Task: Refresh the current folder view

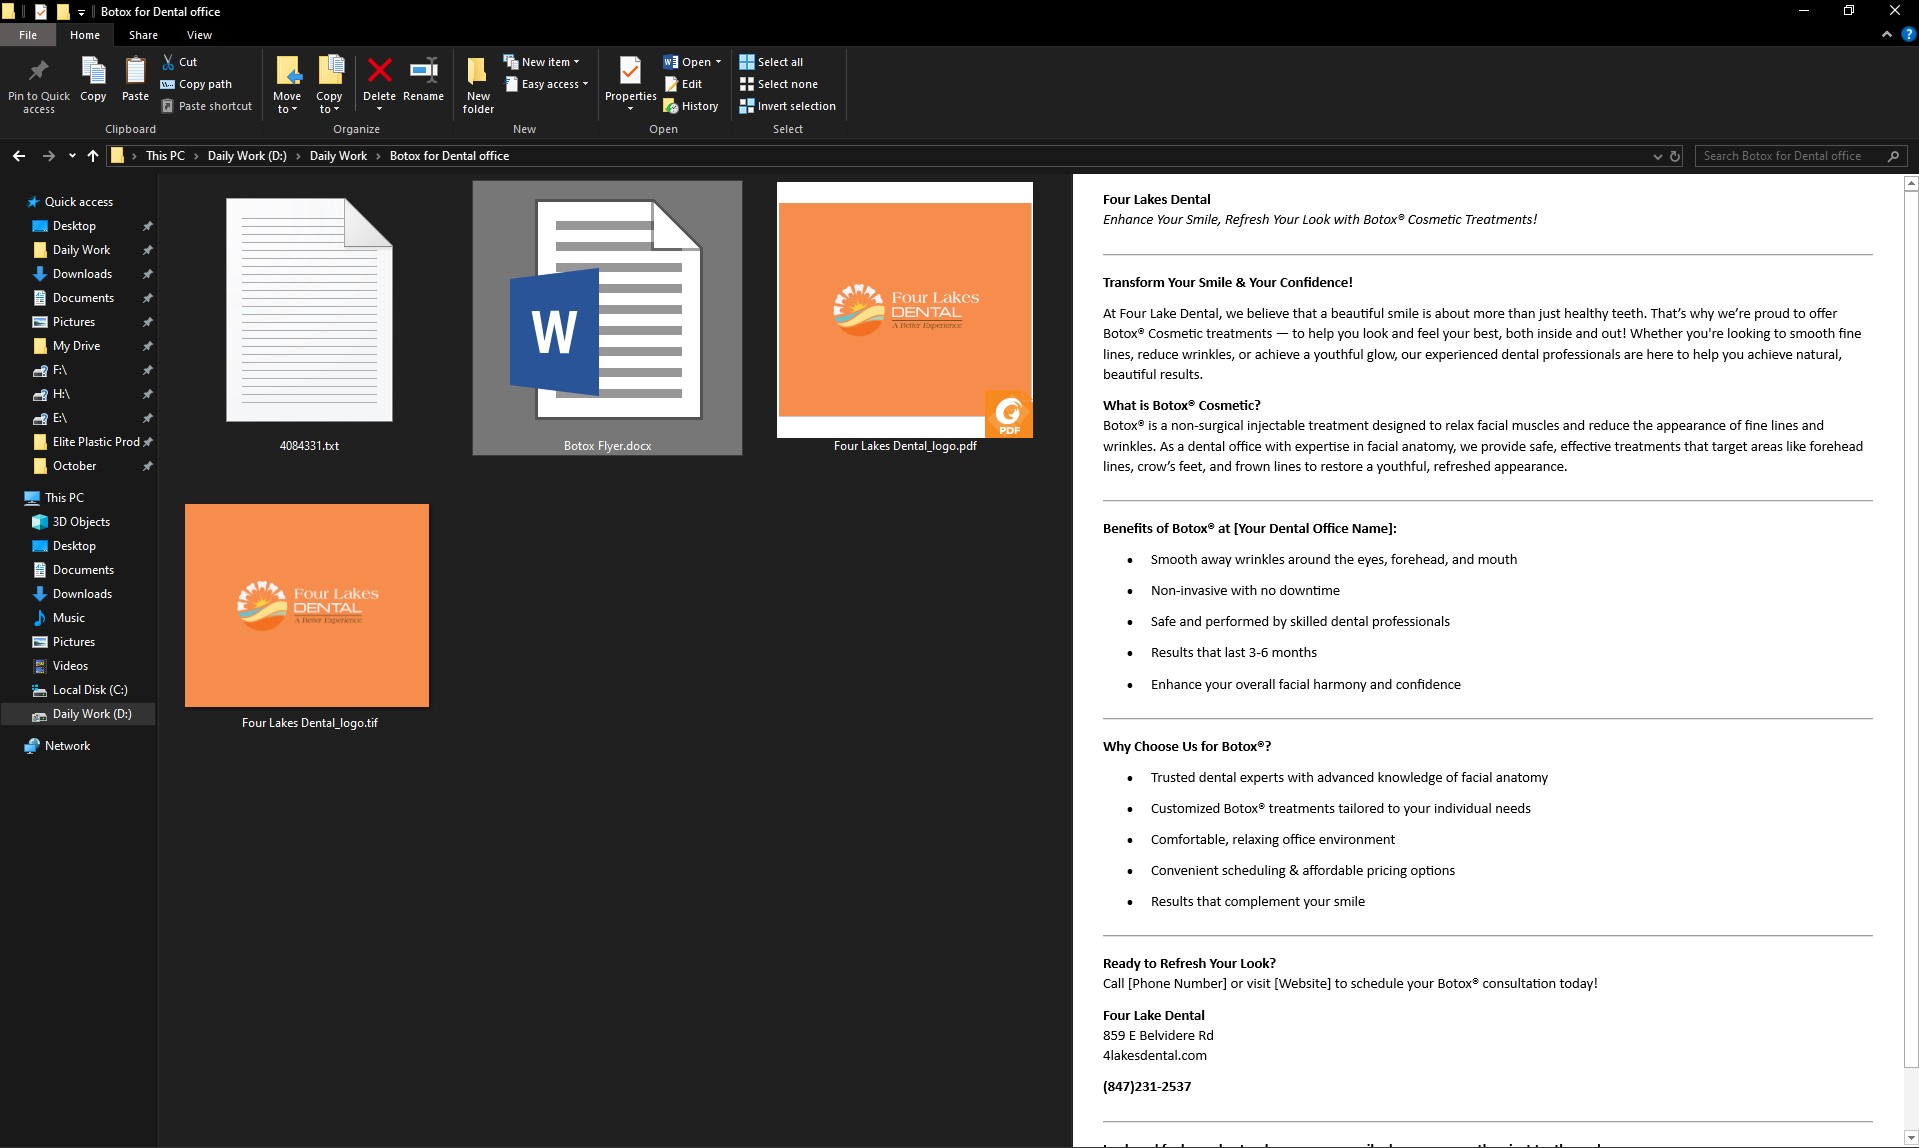Action: click(1675, 156)
